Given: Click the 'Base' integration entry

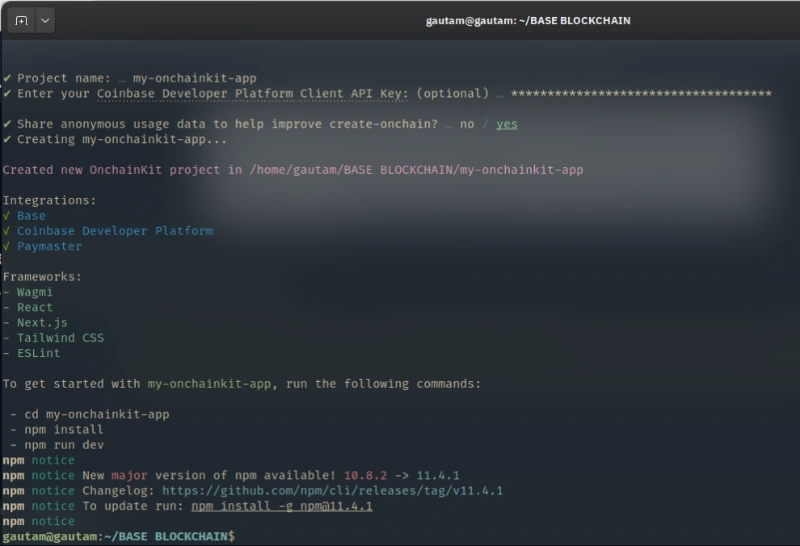Looking at the screenshot, I should click(31, 216).
